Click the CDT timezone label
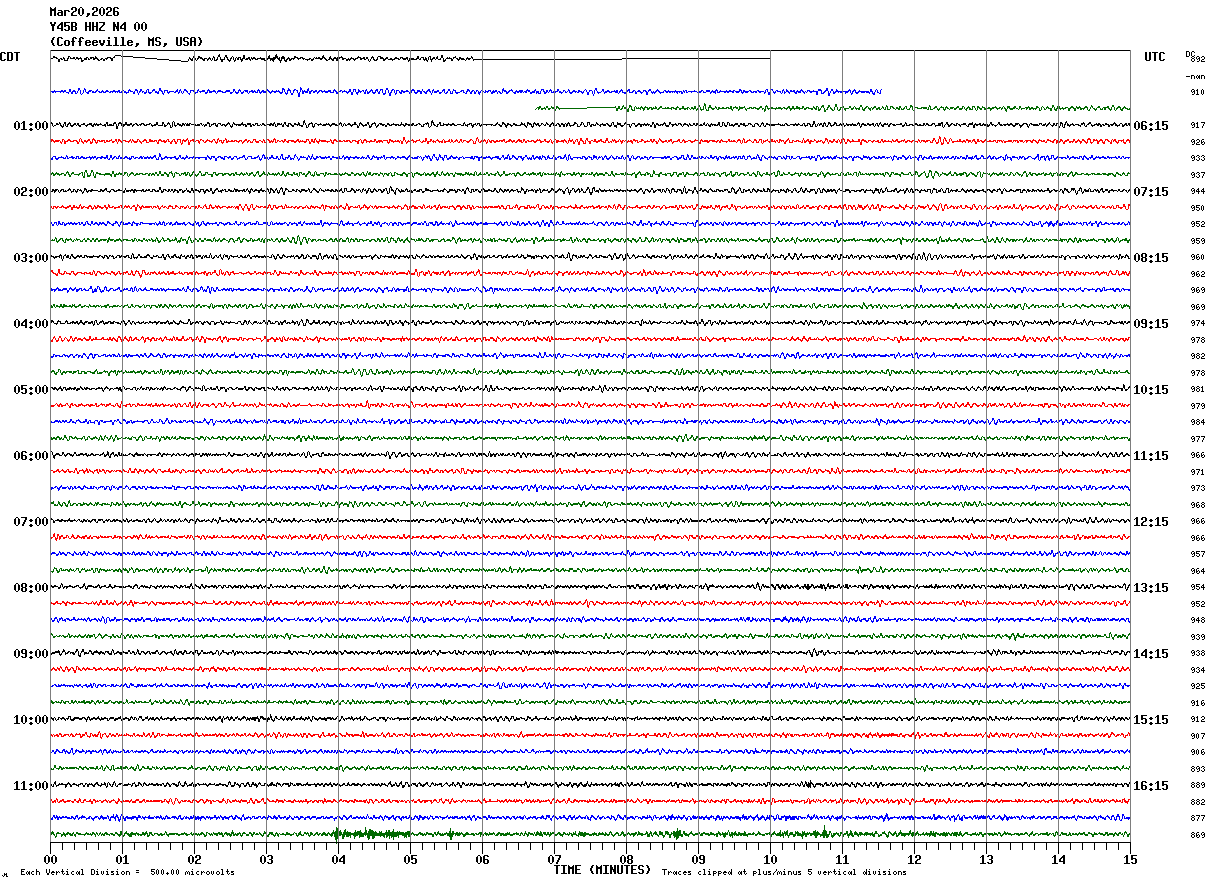This screenshot has height=886, width=1210. click(x=10, y=57)
